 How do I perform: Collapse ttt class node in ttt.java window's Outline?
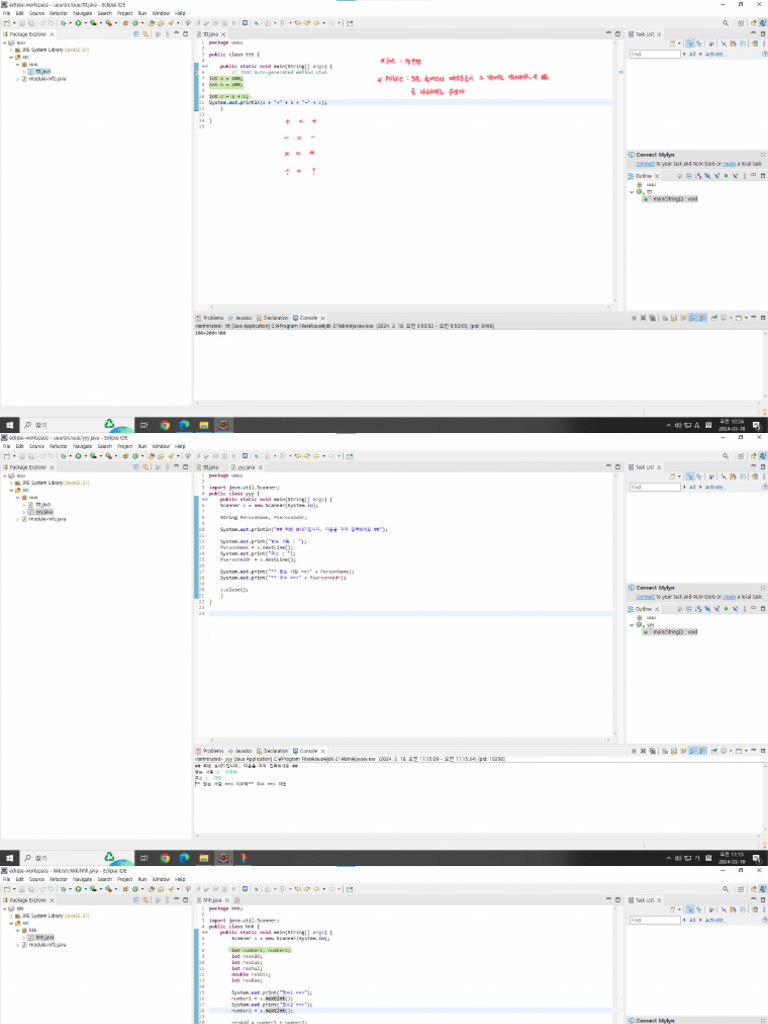632,192
